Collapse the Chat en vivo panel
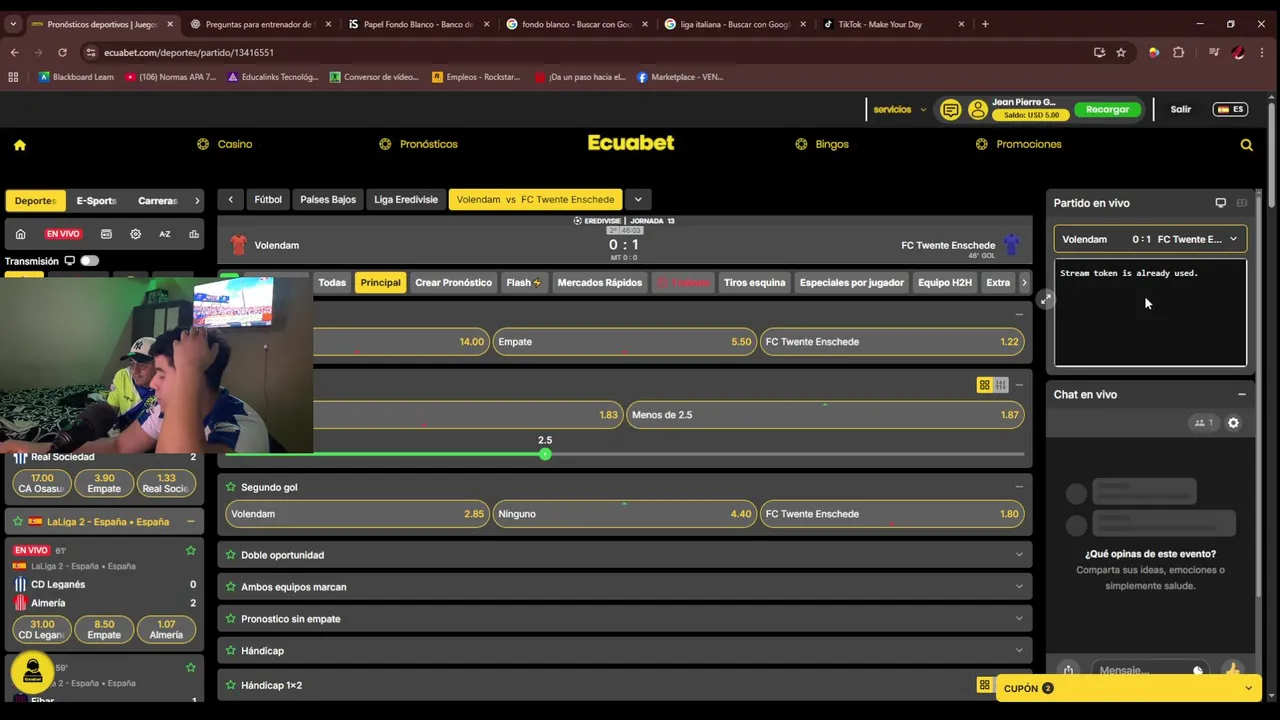1280x720 pixels. pyautogui.click(x=1241, y=394)
